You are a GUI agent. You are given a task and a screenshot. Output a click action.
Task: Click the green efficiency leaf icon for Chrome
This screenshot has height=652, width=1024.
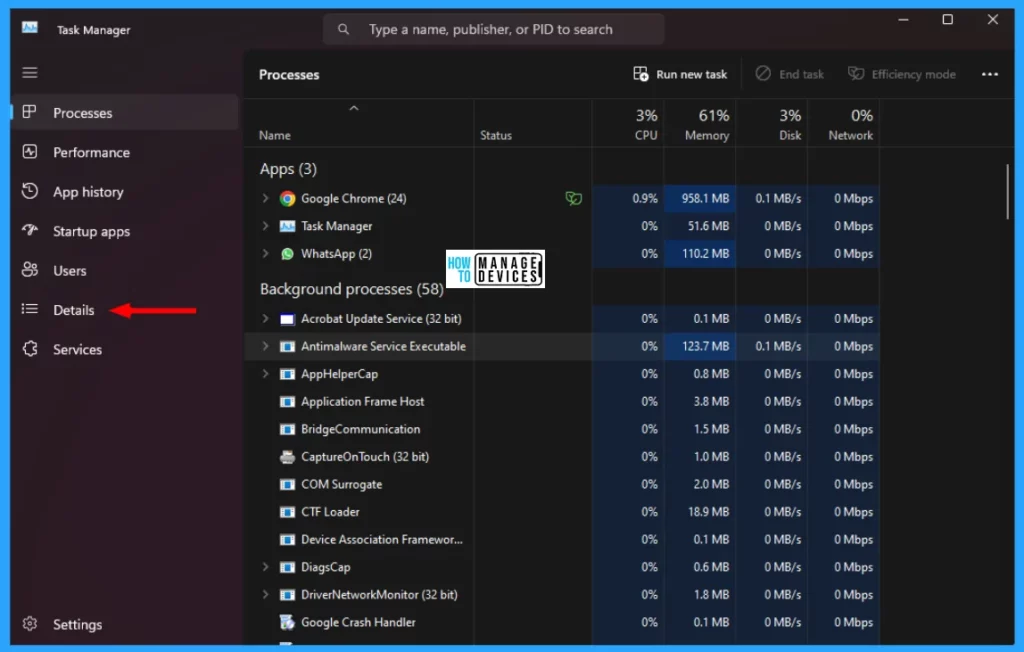pyautogui.click(x=573, y=198)
